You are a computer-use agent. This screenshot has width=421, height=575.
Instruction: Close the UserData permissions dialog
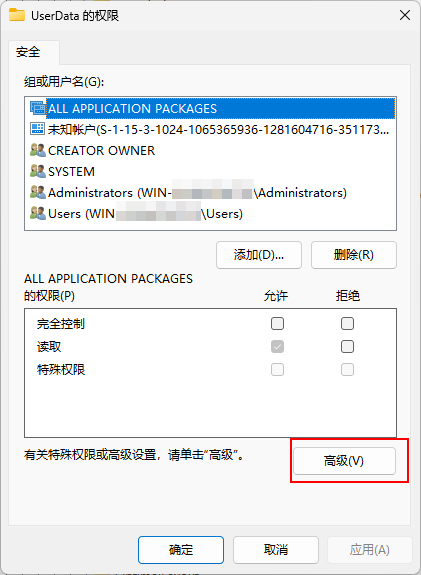pos(405,15)
